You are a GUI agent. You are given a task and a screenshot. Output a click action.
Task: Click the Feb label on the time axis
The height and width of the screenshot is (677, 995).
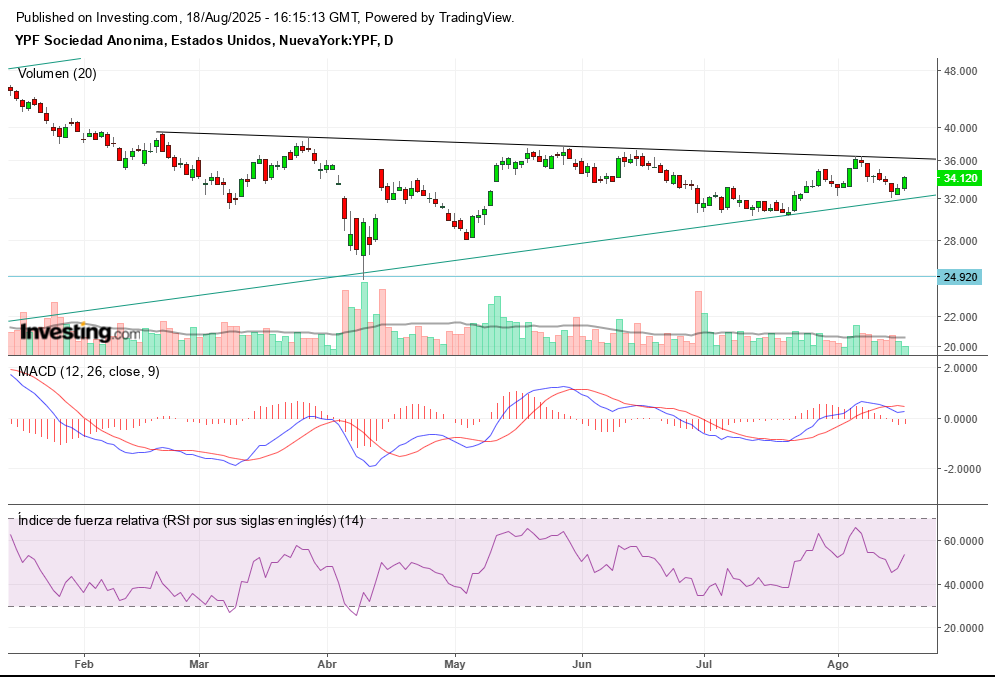pyautogui.click(x=83, y=663)
